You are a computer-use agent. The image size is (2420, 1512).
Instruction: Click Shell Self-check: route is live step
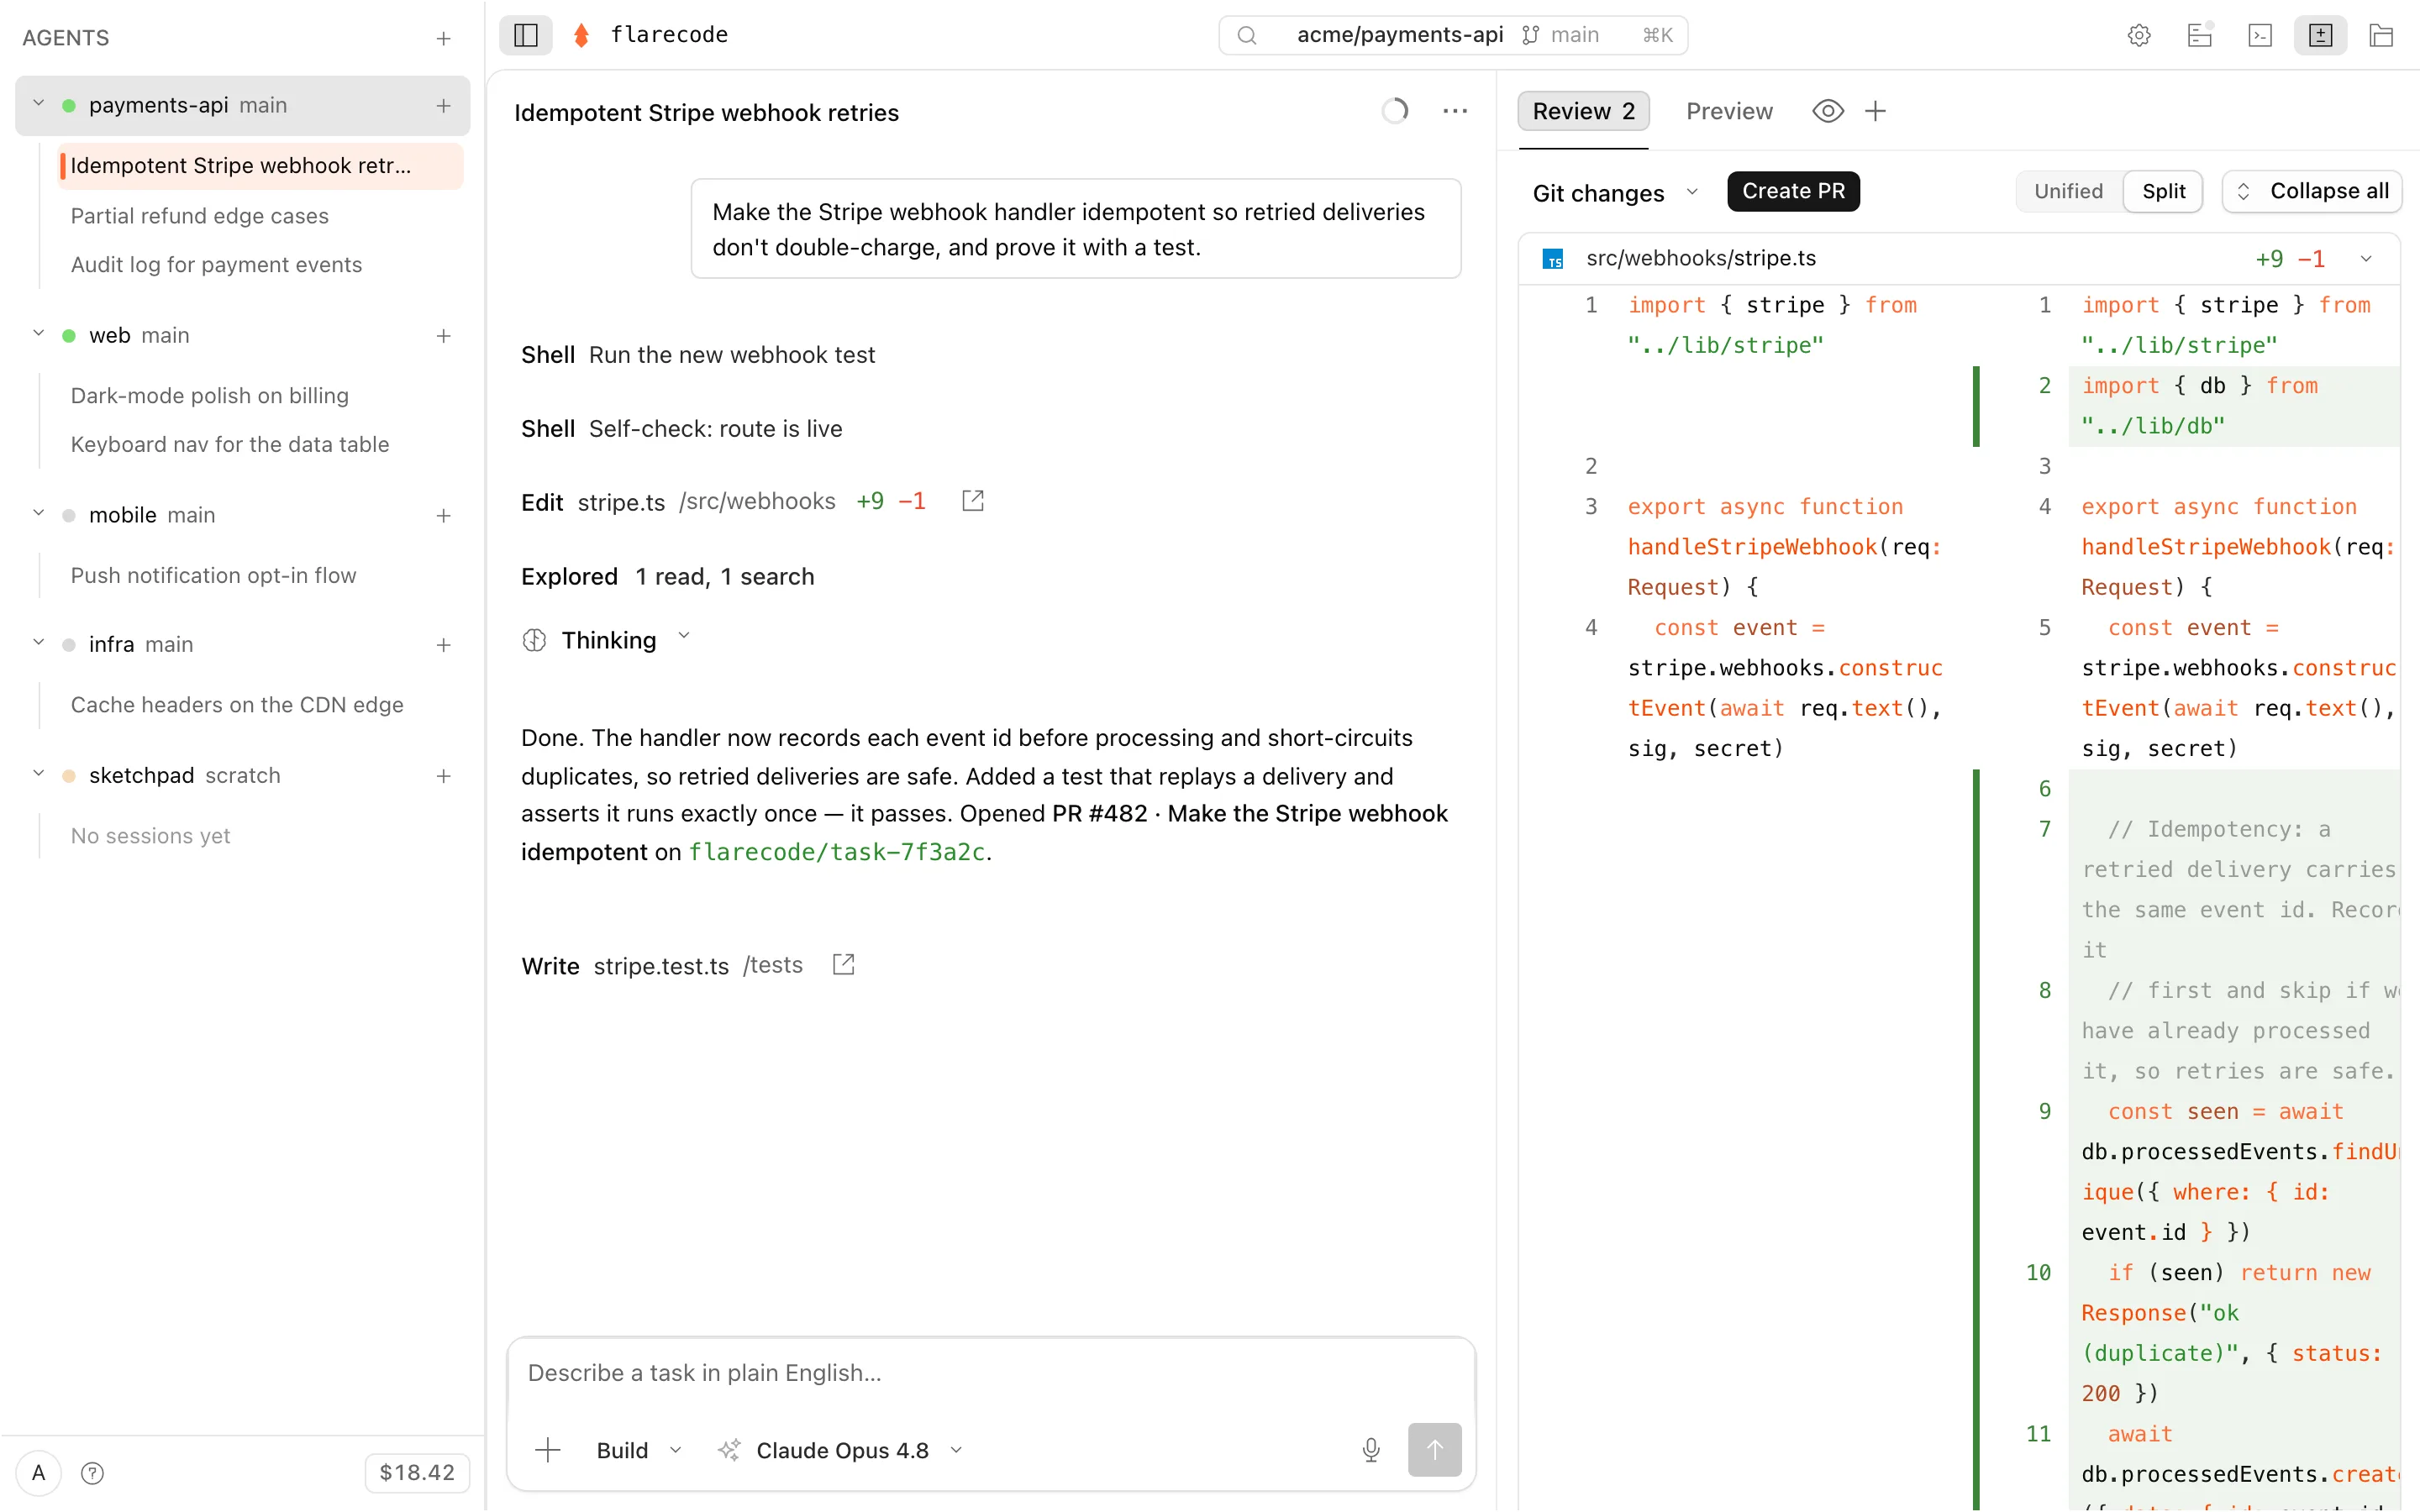point(681,429)
